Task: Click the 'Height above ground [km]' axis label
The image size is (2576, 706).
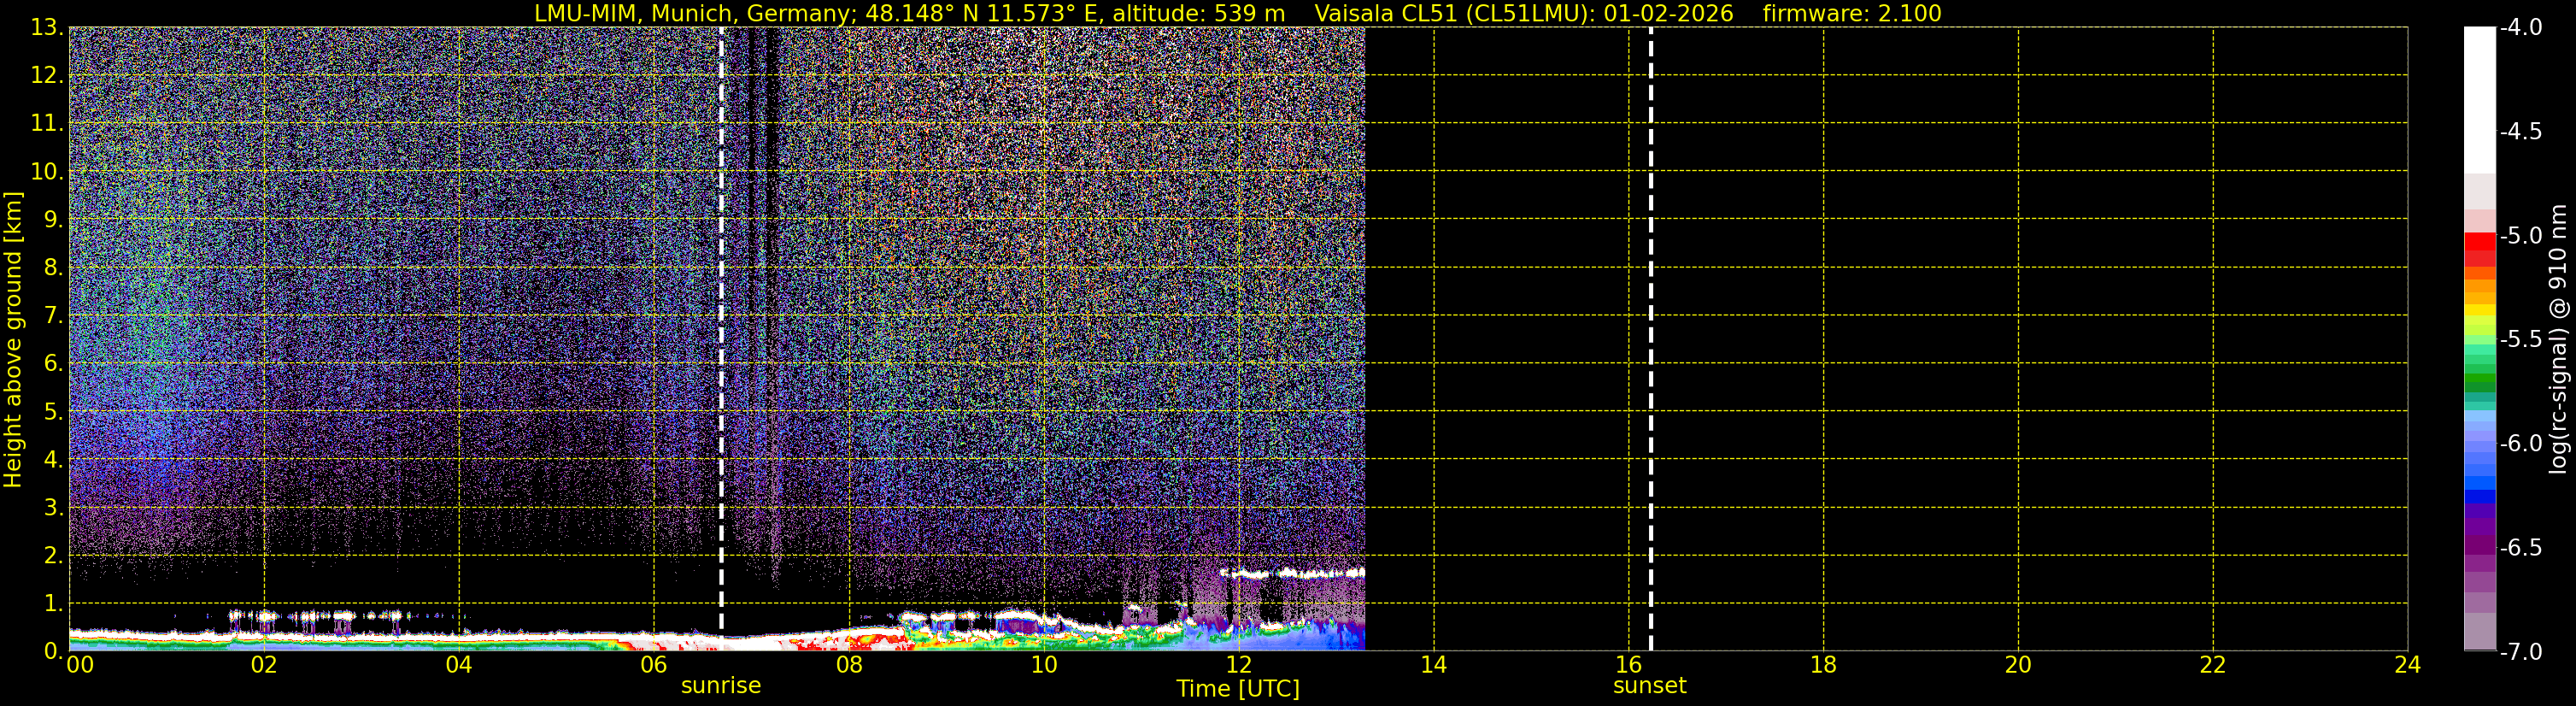Action: pos(13,339)
